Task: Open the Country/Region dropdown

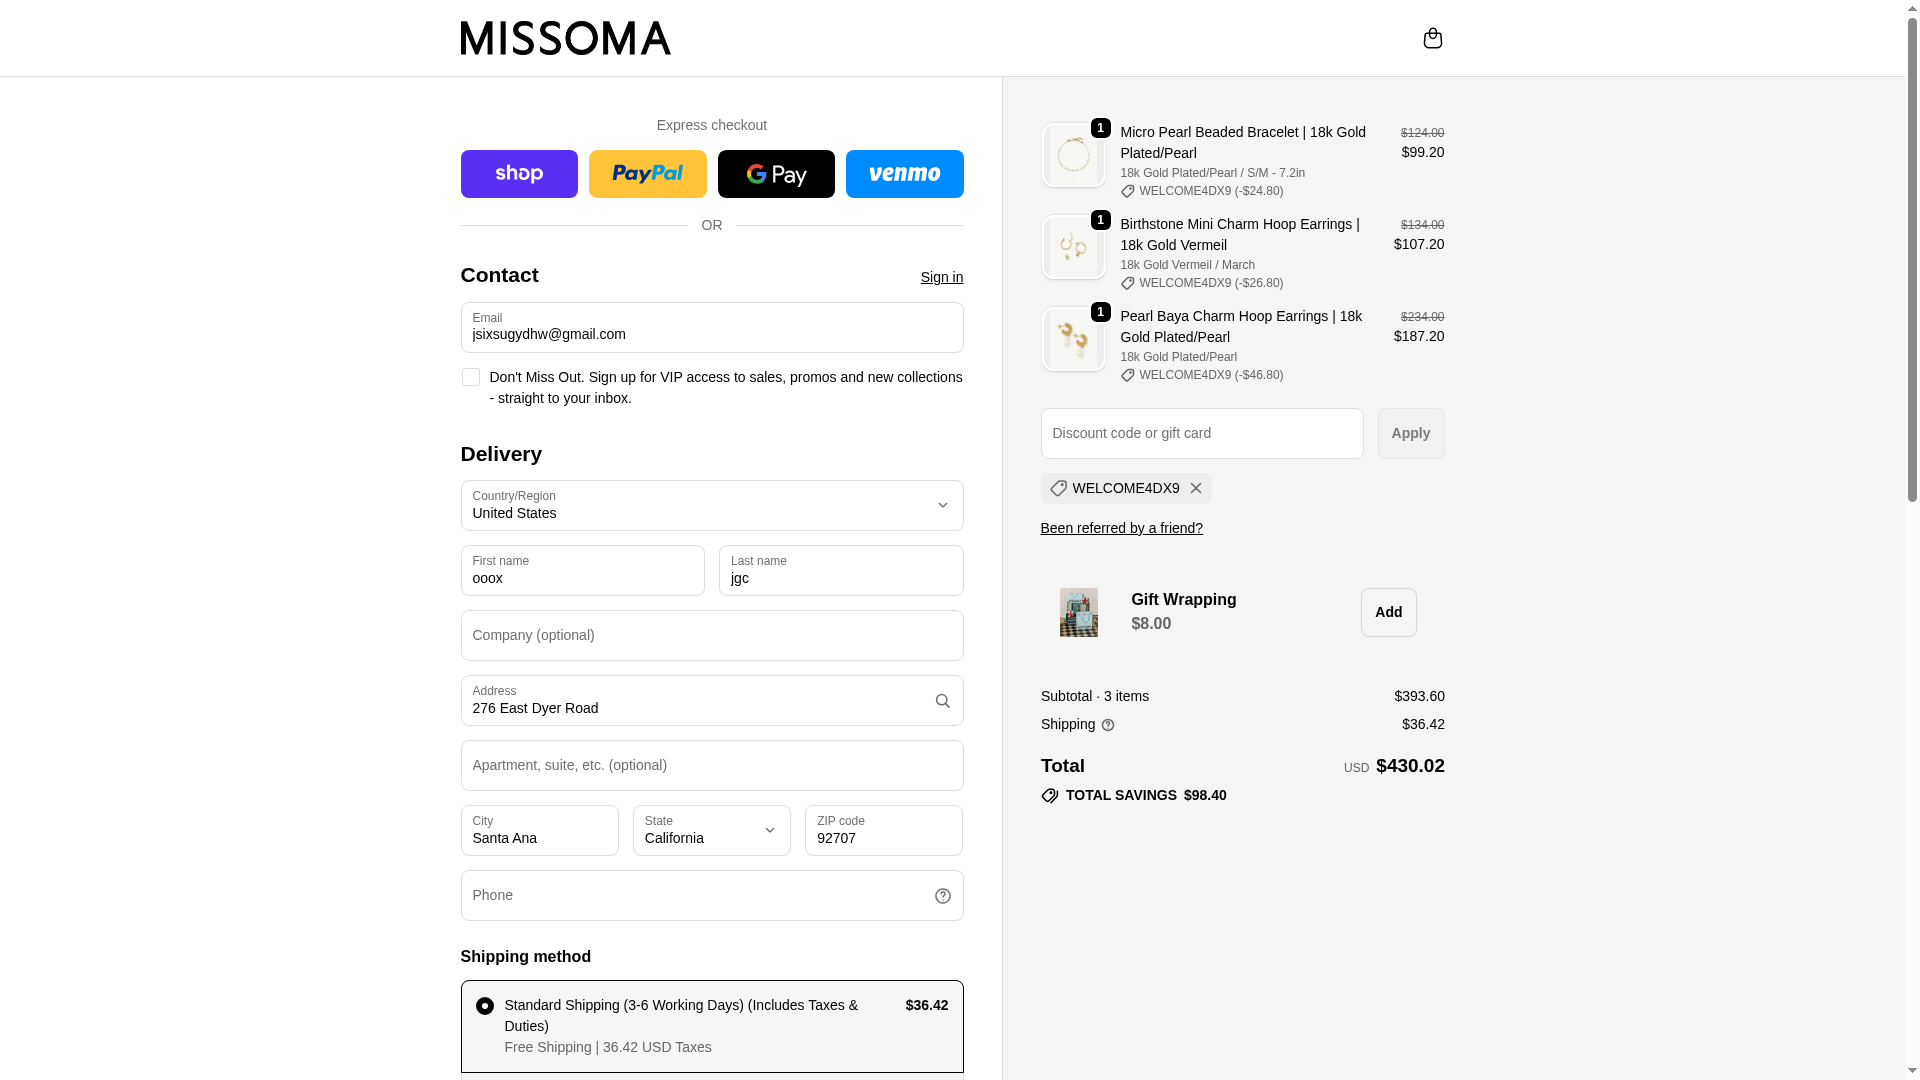Action: (712, 506)
